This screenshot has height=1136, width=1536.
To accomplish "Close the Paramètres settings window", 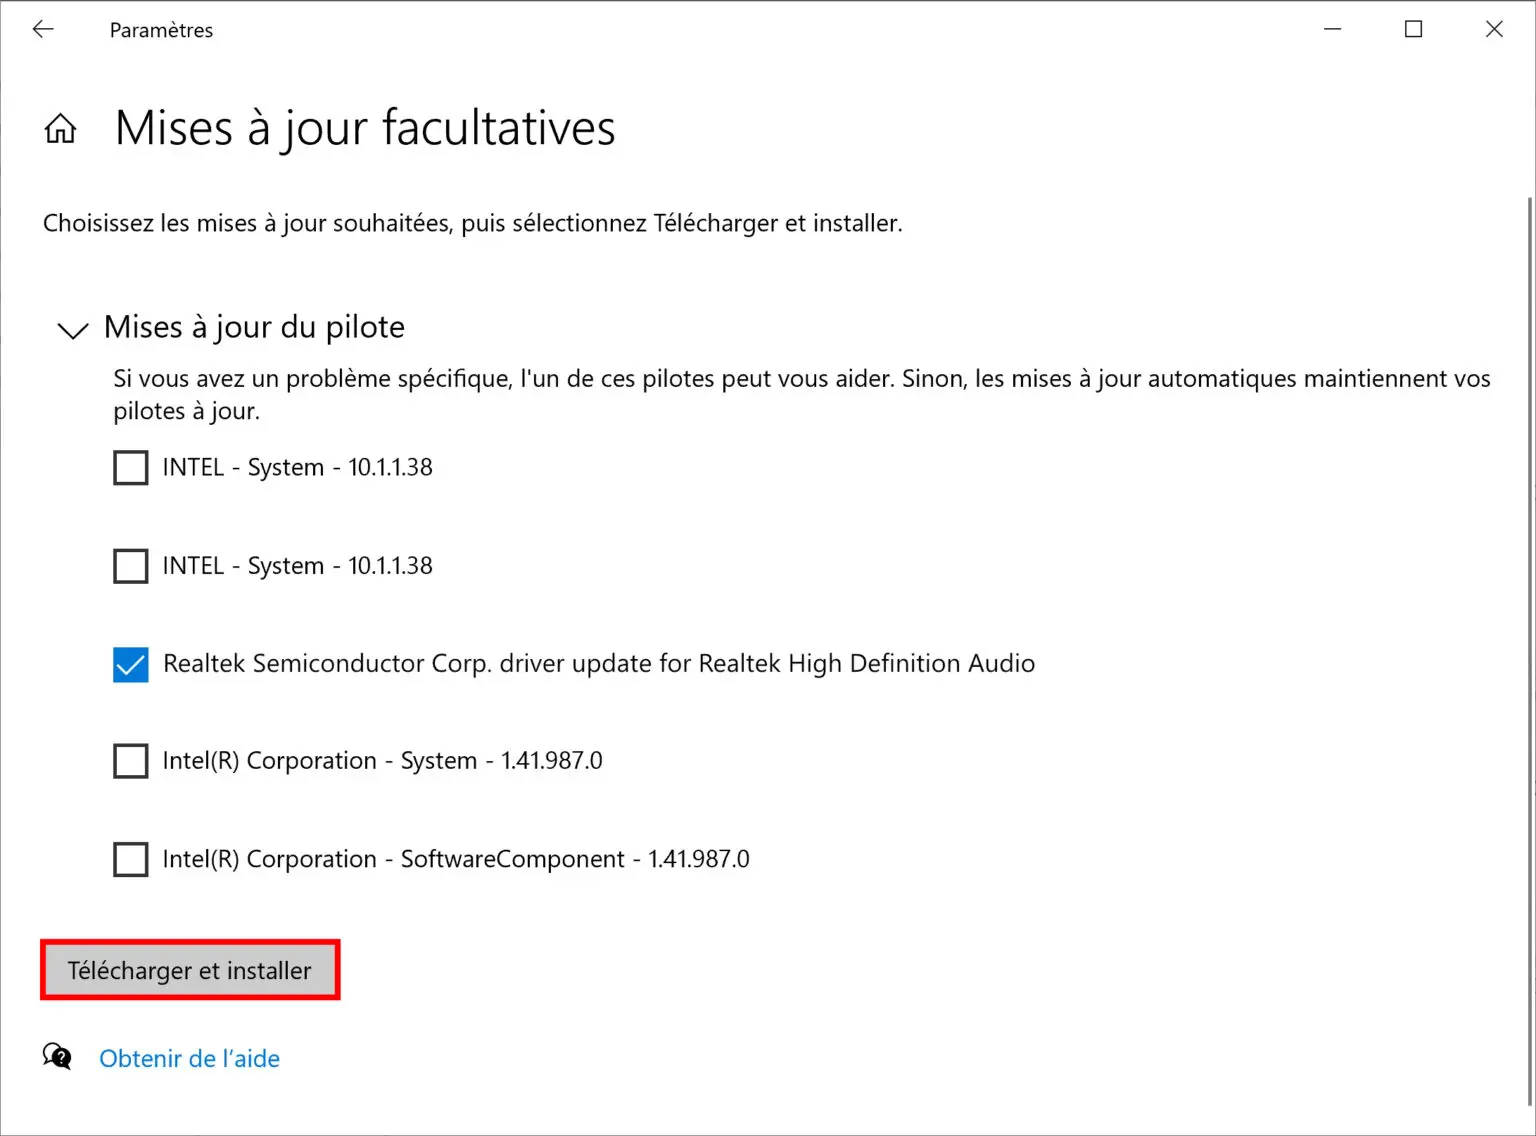I will pos(1493,29).
